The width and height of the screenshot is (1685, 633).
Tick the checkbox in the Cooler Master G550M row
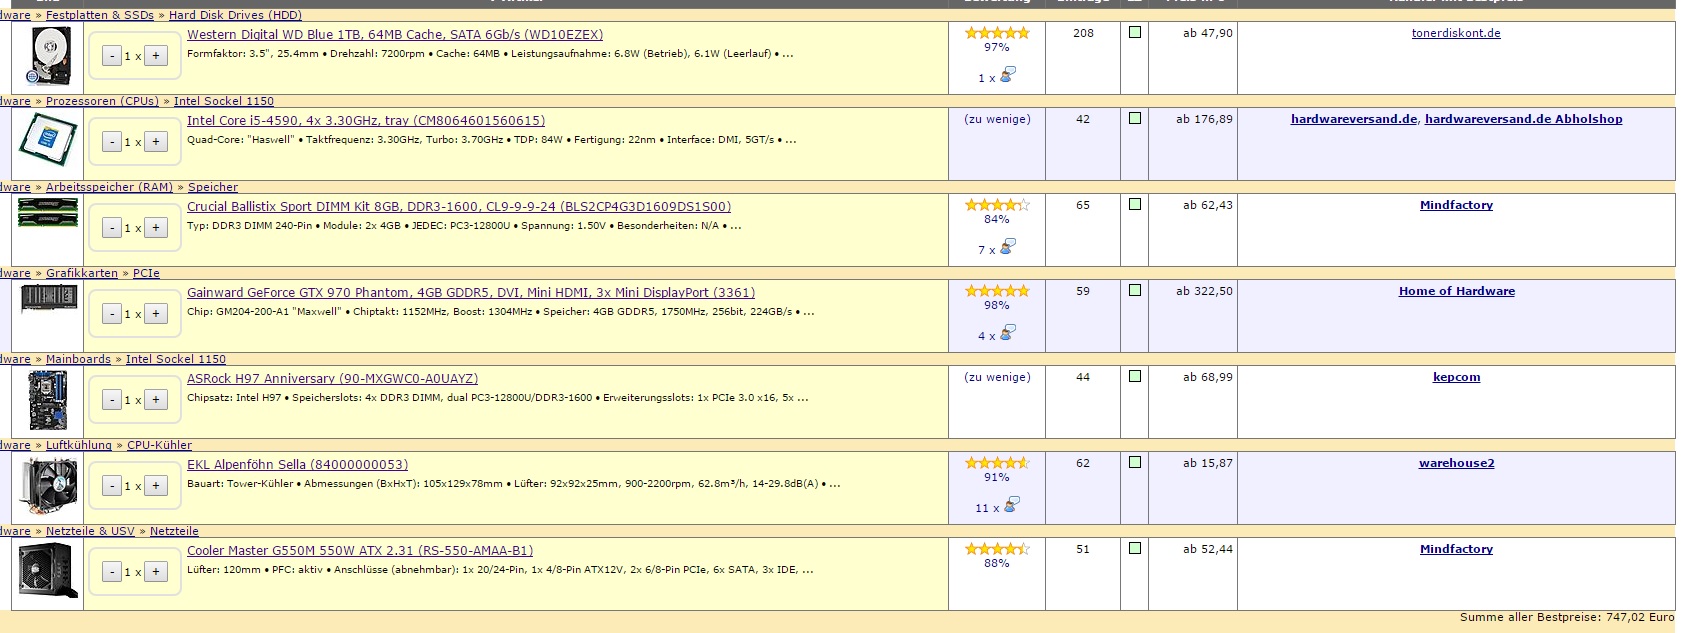click(1135, 549)
